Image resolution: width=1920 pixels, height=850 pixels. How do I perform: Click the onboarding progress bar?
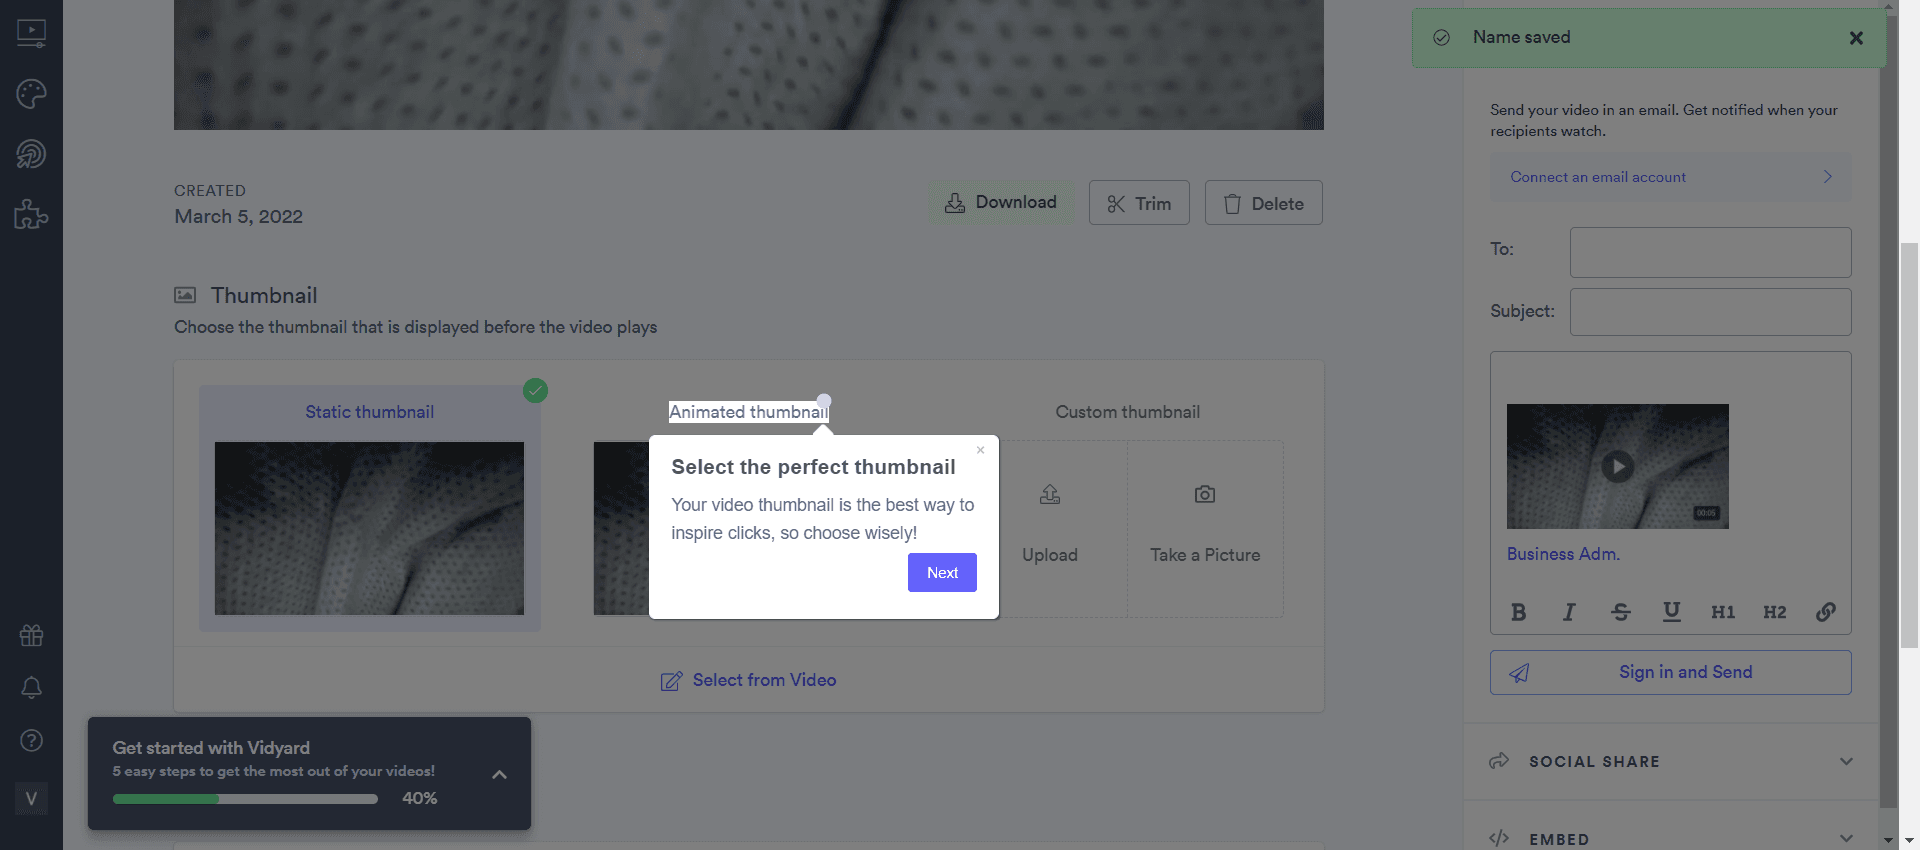coord(245,799)
